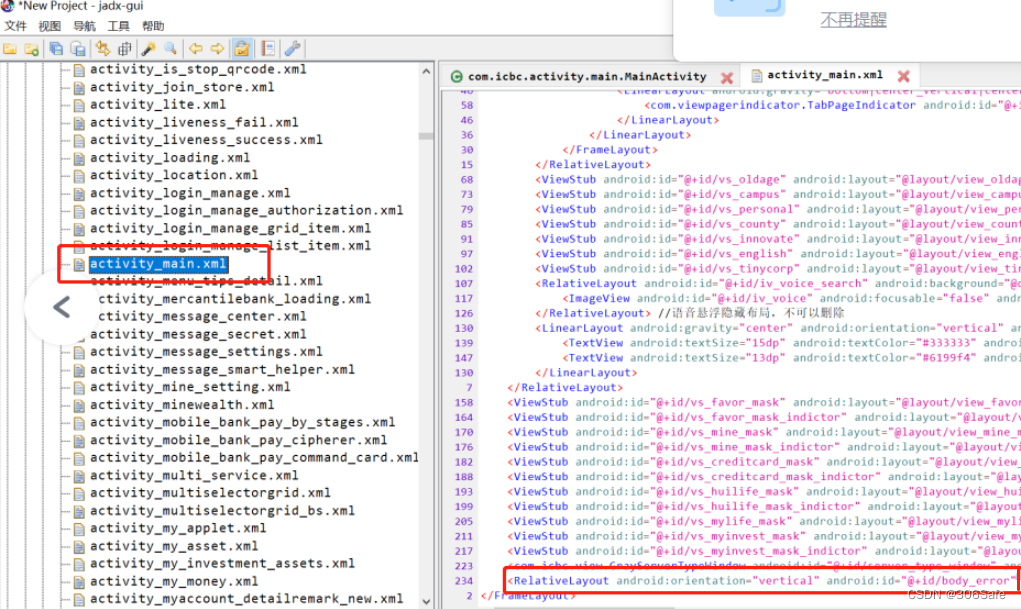Toggle the flatten packages toolbar icon
The width and height of the screenshot is (1021, 609).
tap(124, 49)
